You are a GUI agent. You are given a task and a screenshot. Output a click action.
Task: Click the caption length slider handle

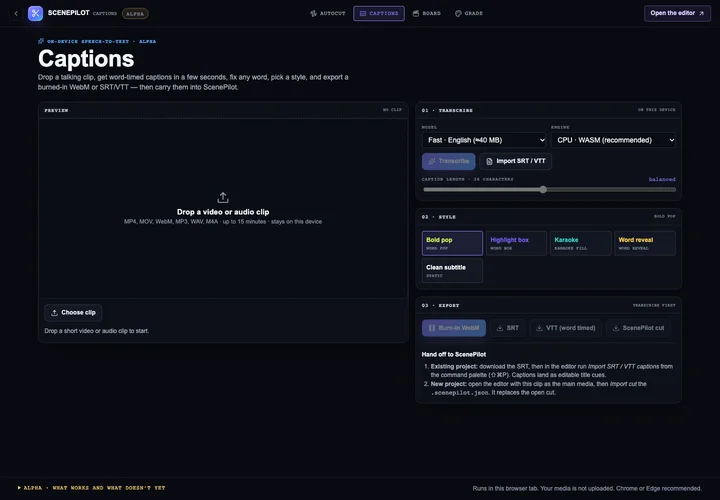tap(543, 189)
